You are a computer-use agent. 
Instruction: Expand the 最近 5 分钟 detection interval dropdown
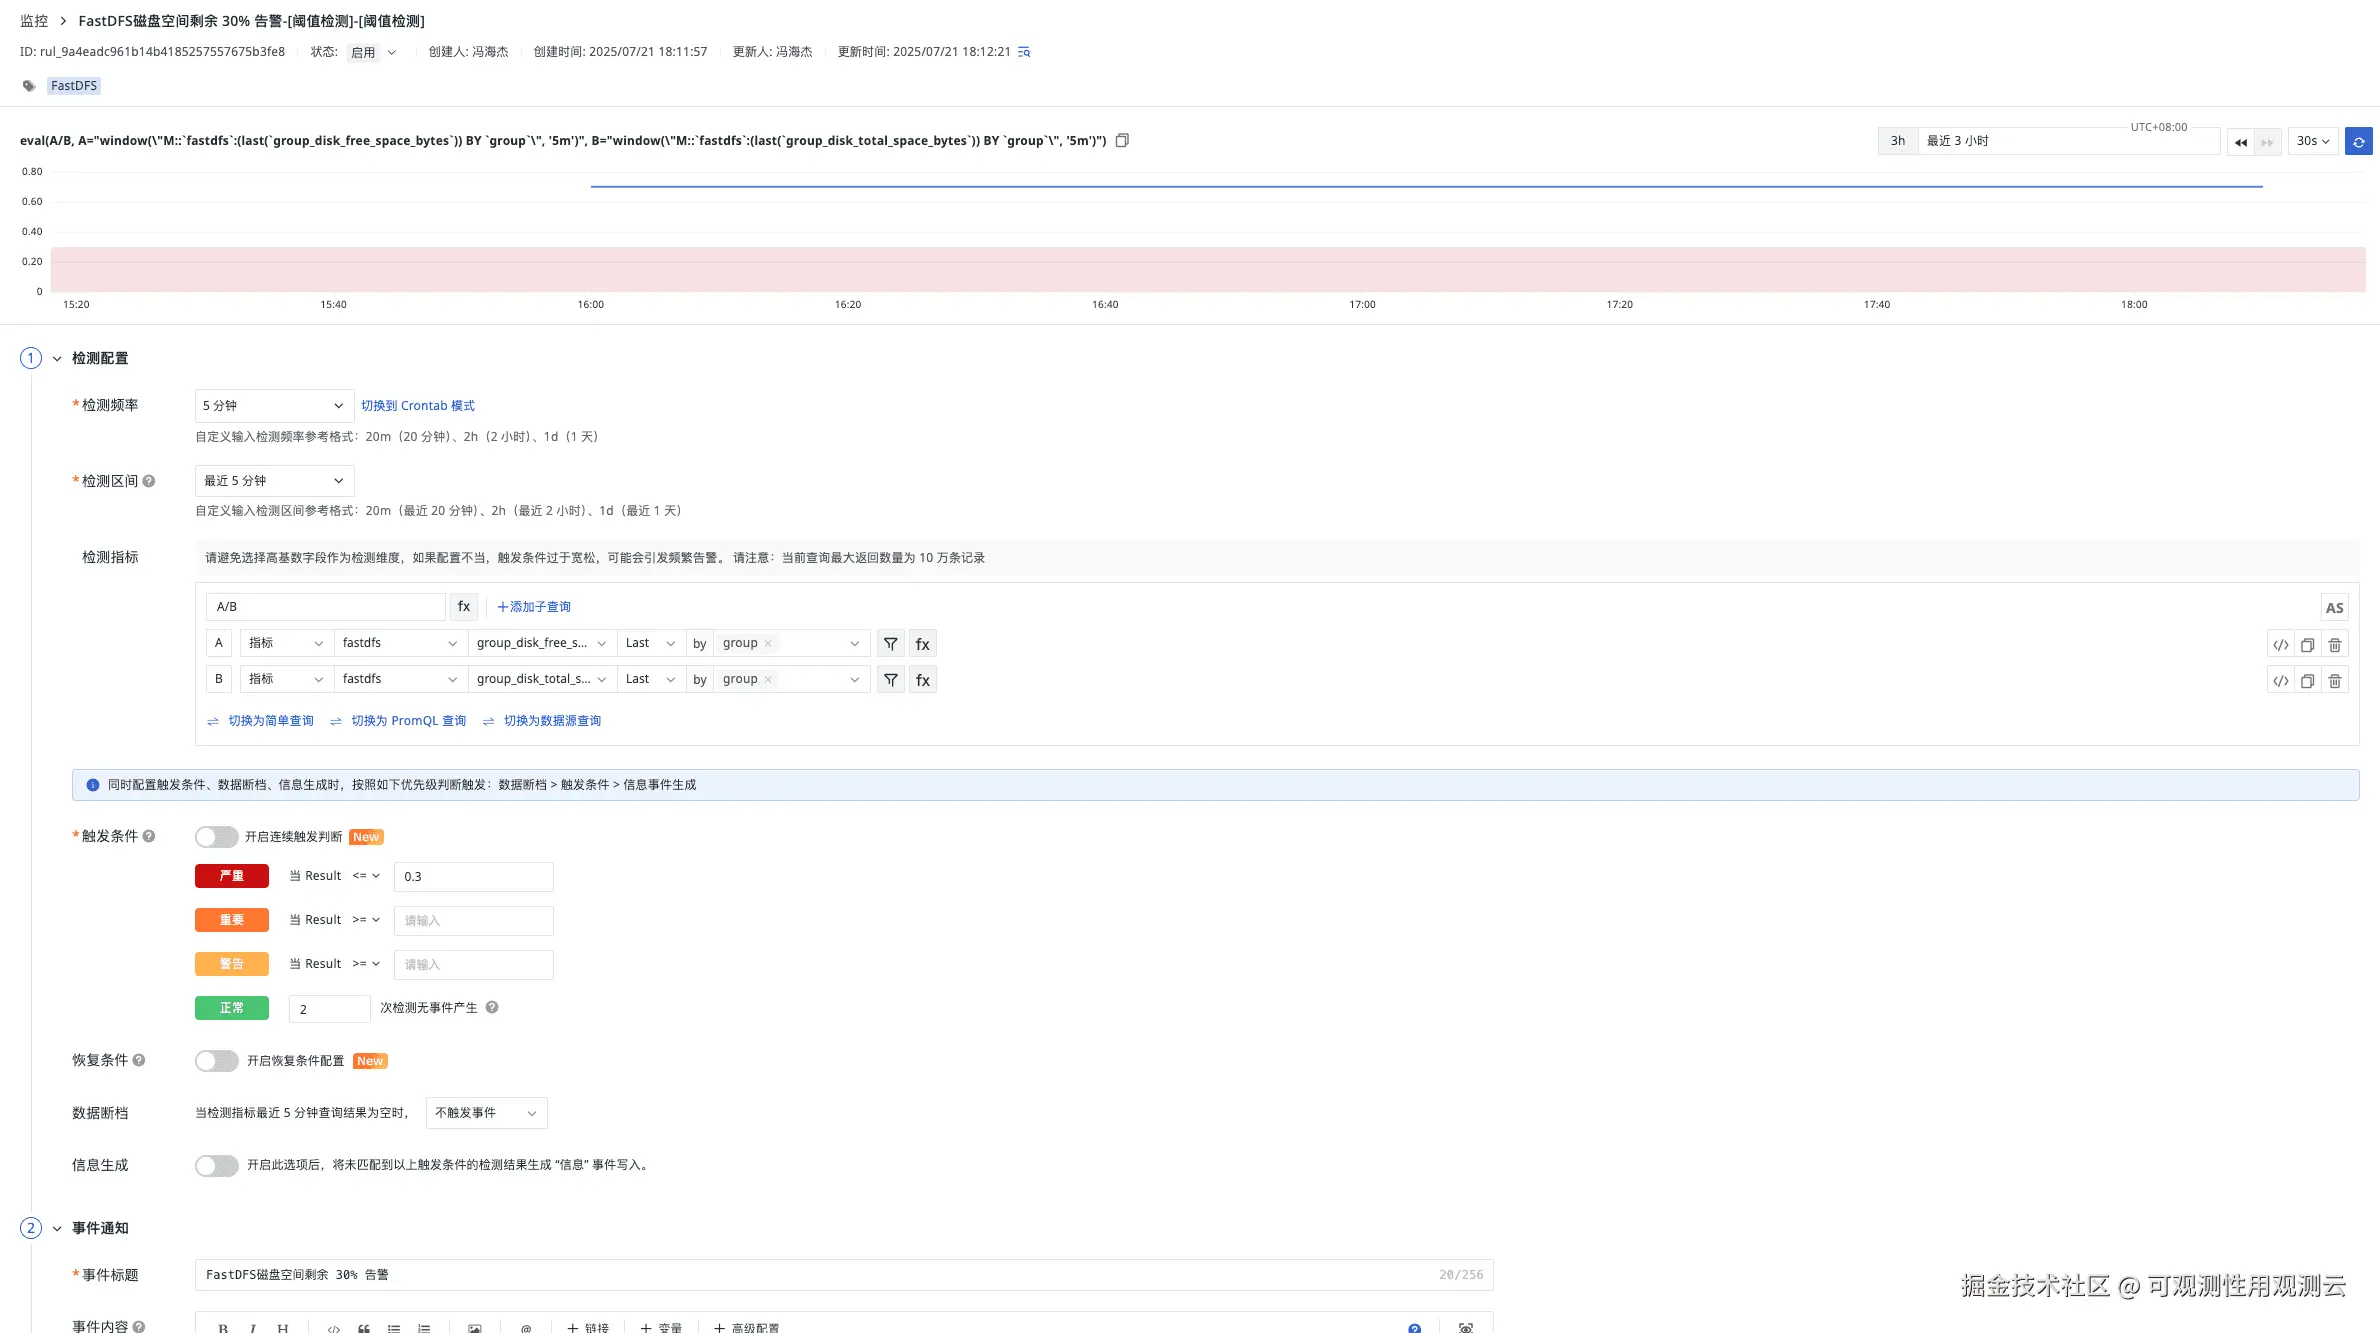pyautogui.click(x=273, y=481)
